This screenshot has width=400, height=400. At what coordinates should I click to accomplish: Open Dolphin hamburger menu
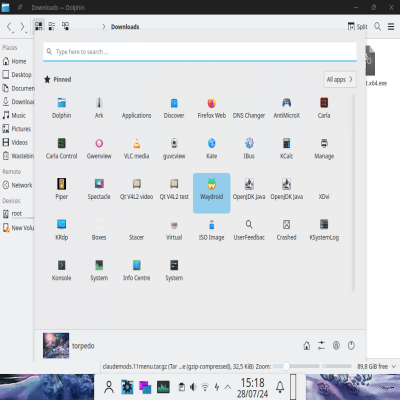click(391, 26)
